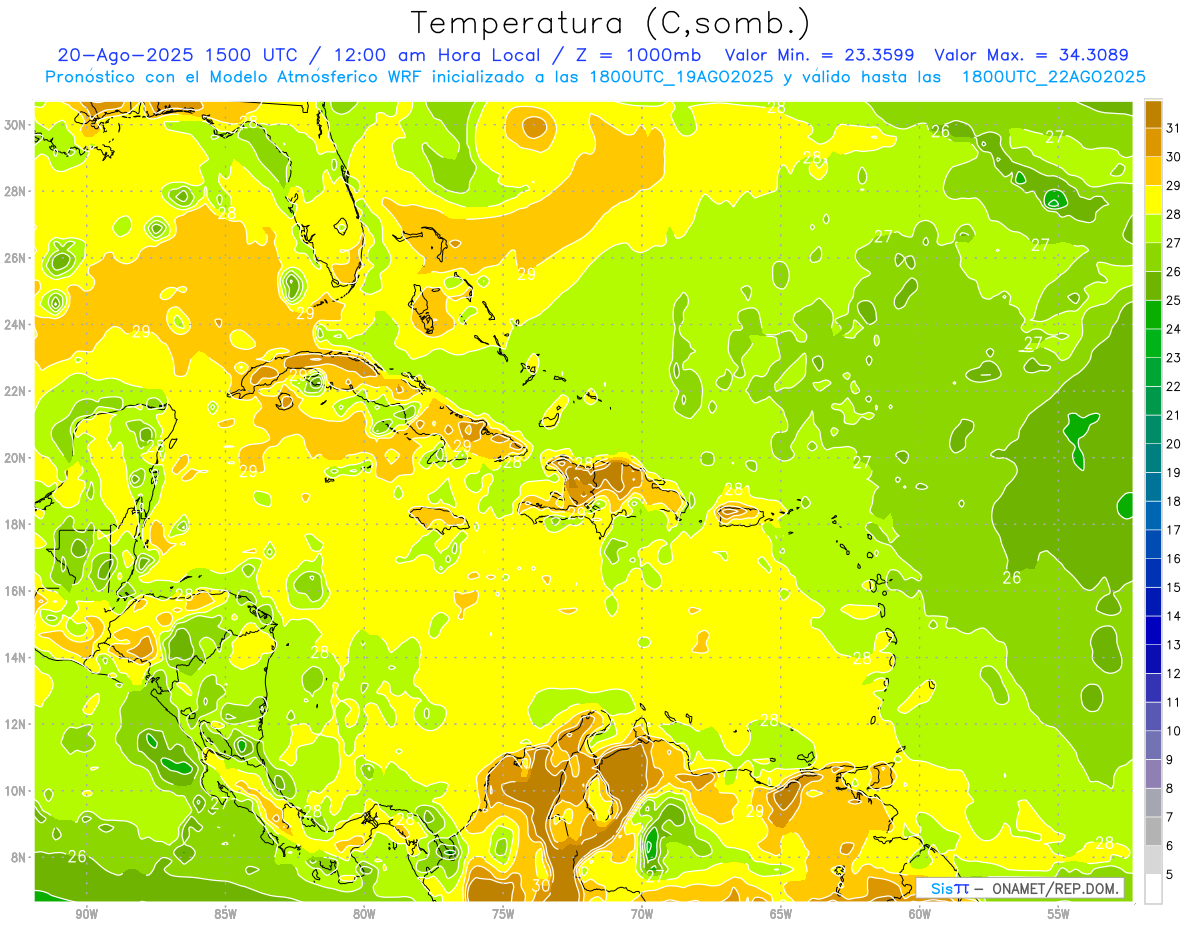
Task: Pick the yellow swatch between 28 and 29
Action: pos(1153,200)
